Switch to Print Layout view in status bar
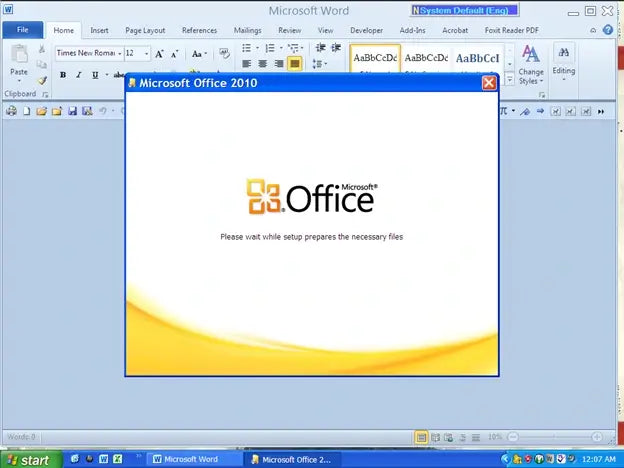Viewport: 624px width, 468px height. pyautogui.click(x=421, y=438)
